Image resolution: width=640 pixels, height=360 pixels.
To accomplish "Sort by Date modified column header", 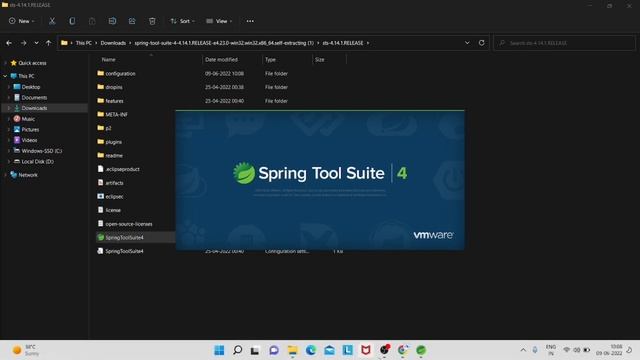I will tap(221, 60).
